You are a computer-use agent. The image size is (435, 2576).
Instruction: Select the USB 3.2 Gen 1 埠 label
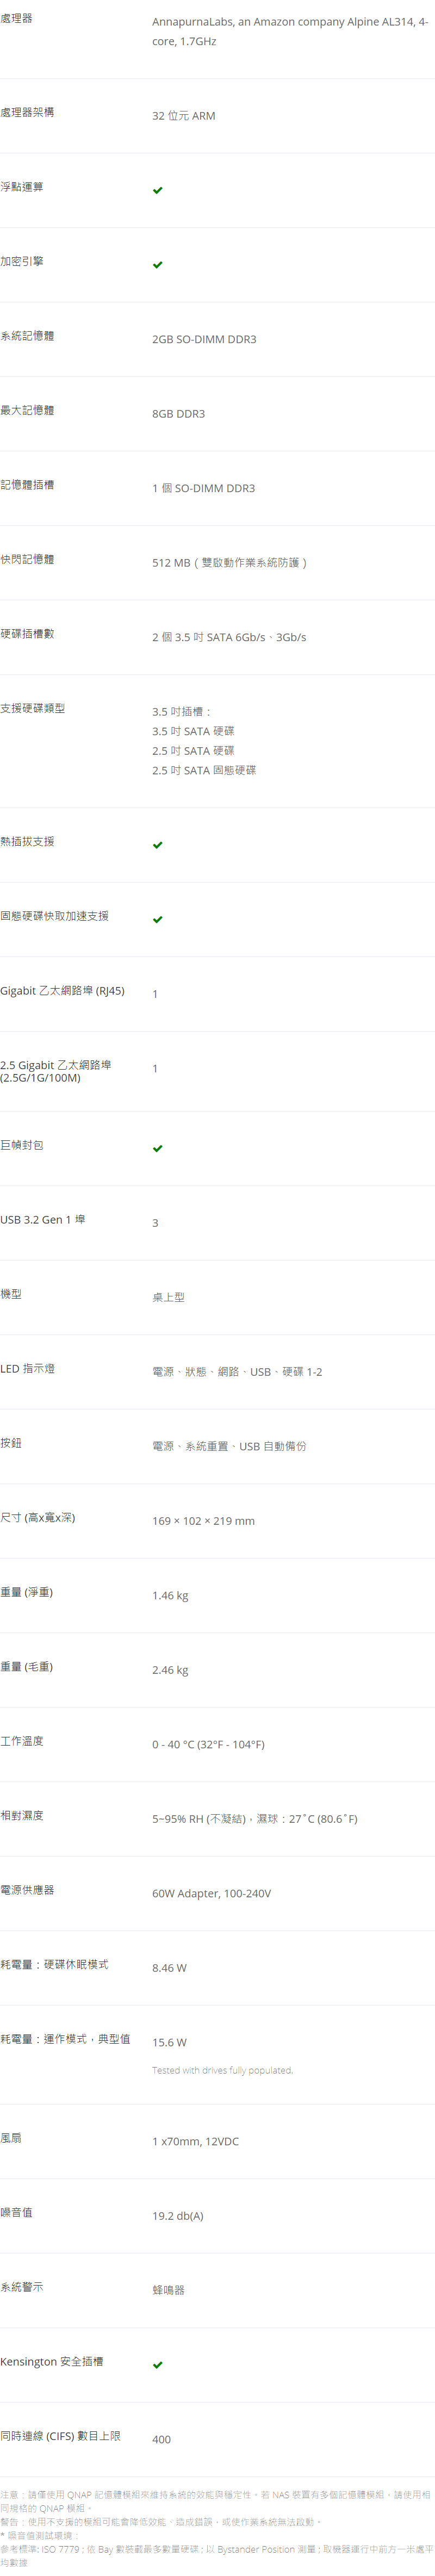(43, 1219)
